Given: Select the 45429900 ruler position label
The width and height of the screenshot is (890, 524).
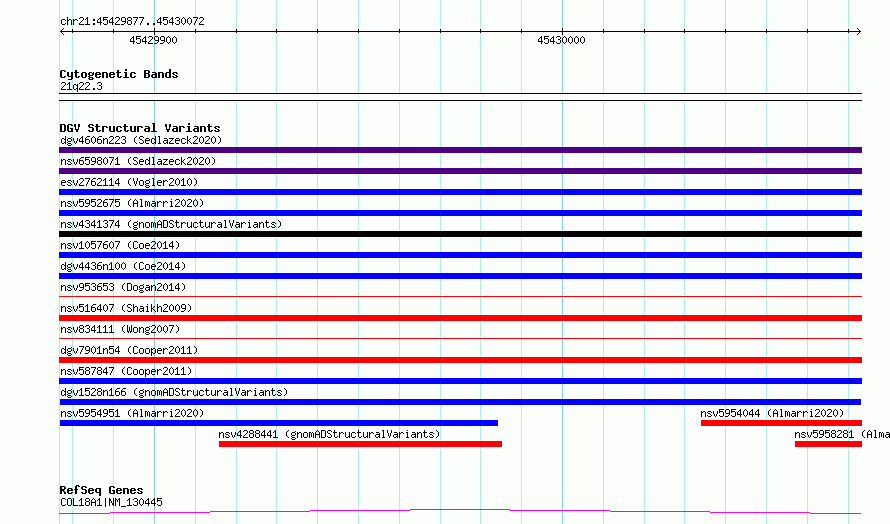Looking at the screenshot, I should (153, 40).
